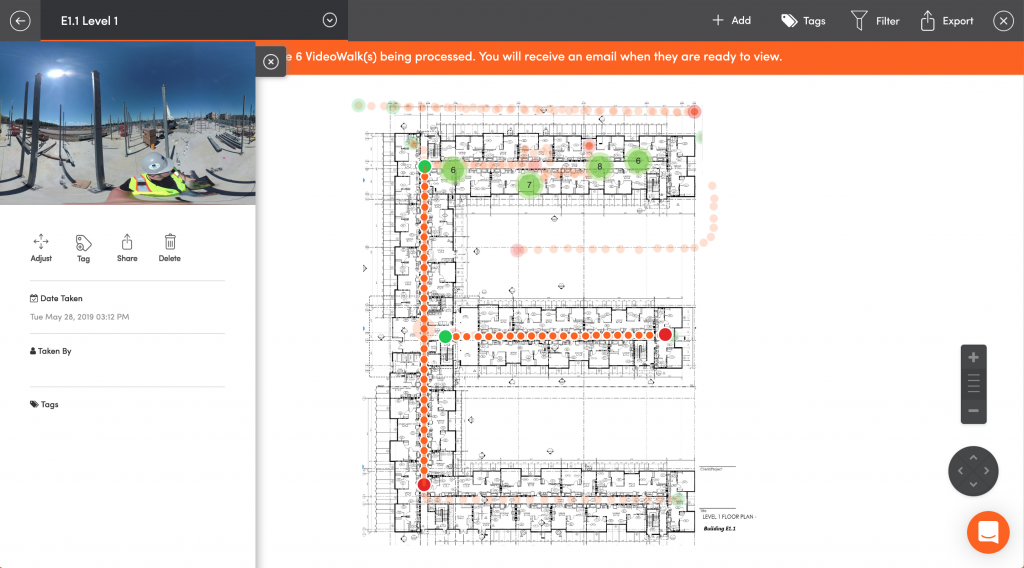Viewport: 1024px width, 568px height.
Task: Click the zoom level slider track
Action: (973, 384)
